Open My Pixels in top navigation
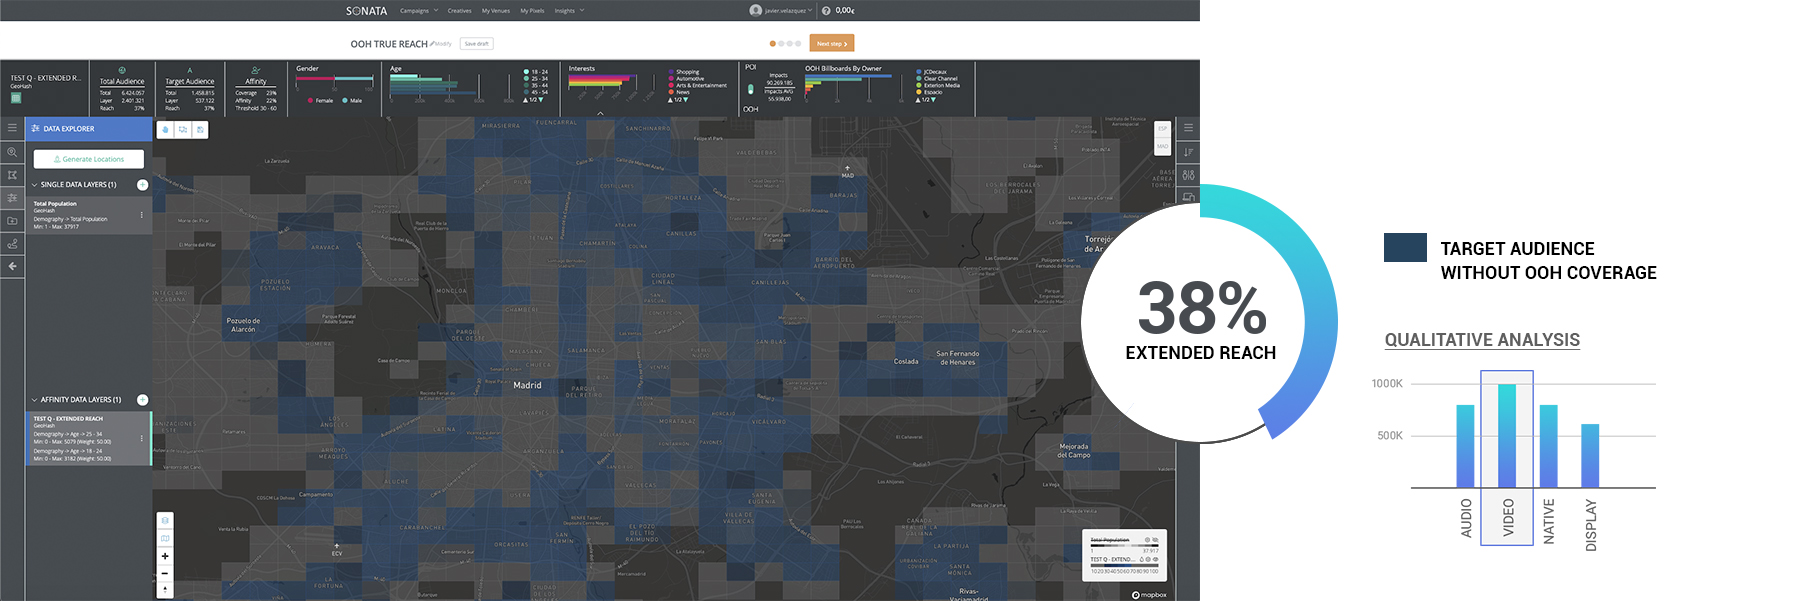The image size is (1801, 601). point(532,11)
